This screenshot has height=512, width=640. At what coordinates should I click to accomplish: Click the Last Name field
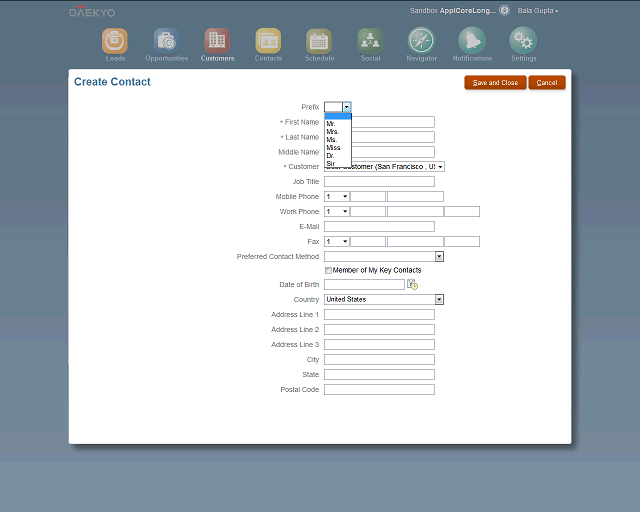(x=393, y=137)
